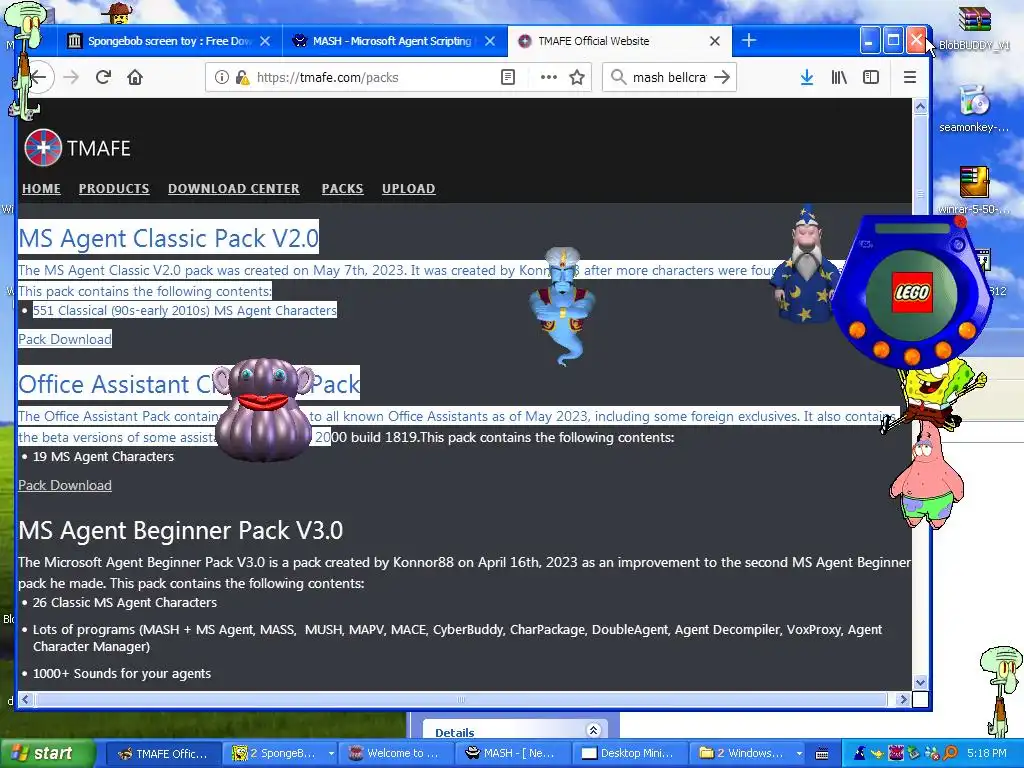Click the vertical scrollbar down arrow
Image resolution: width=1024 pixels, height=768 pixels.
click(920, 682)
